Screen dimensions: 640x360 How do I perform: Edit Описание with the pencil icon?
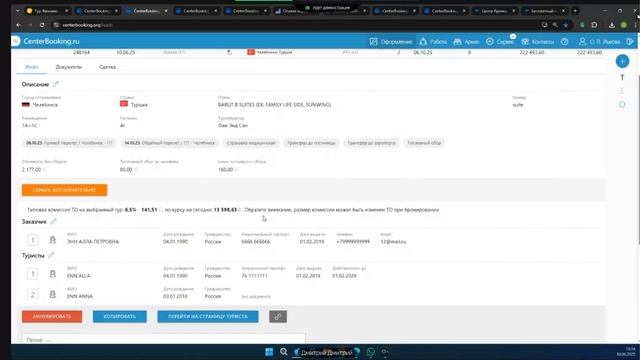[56, 84]
